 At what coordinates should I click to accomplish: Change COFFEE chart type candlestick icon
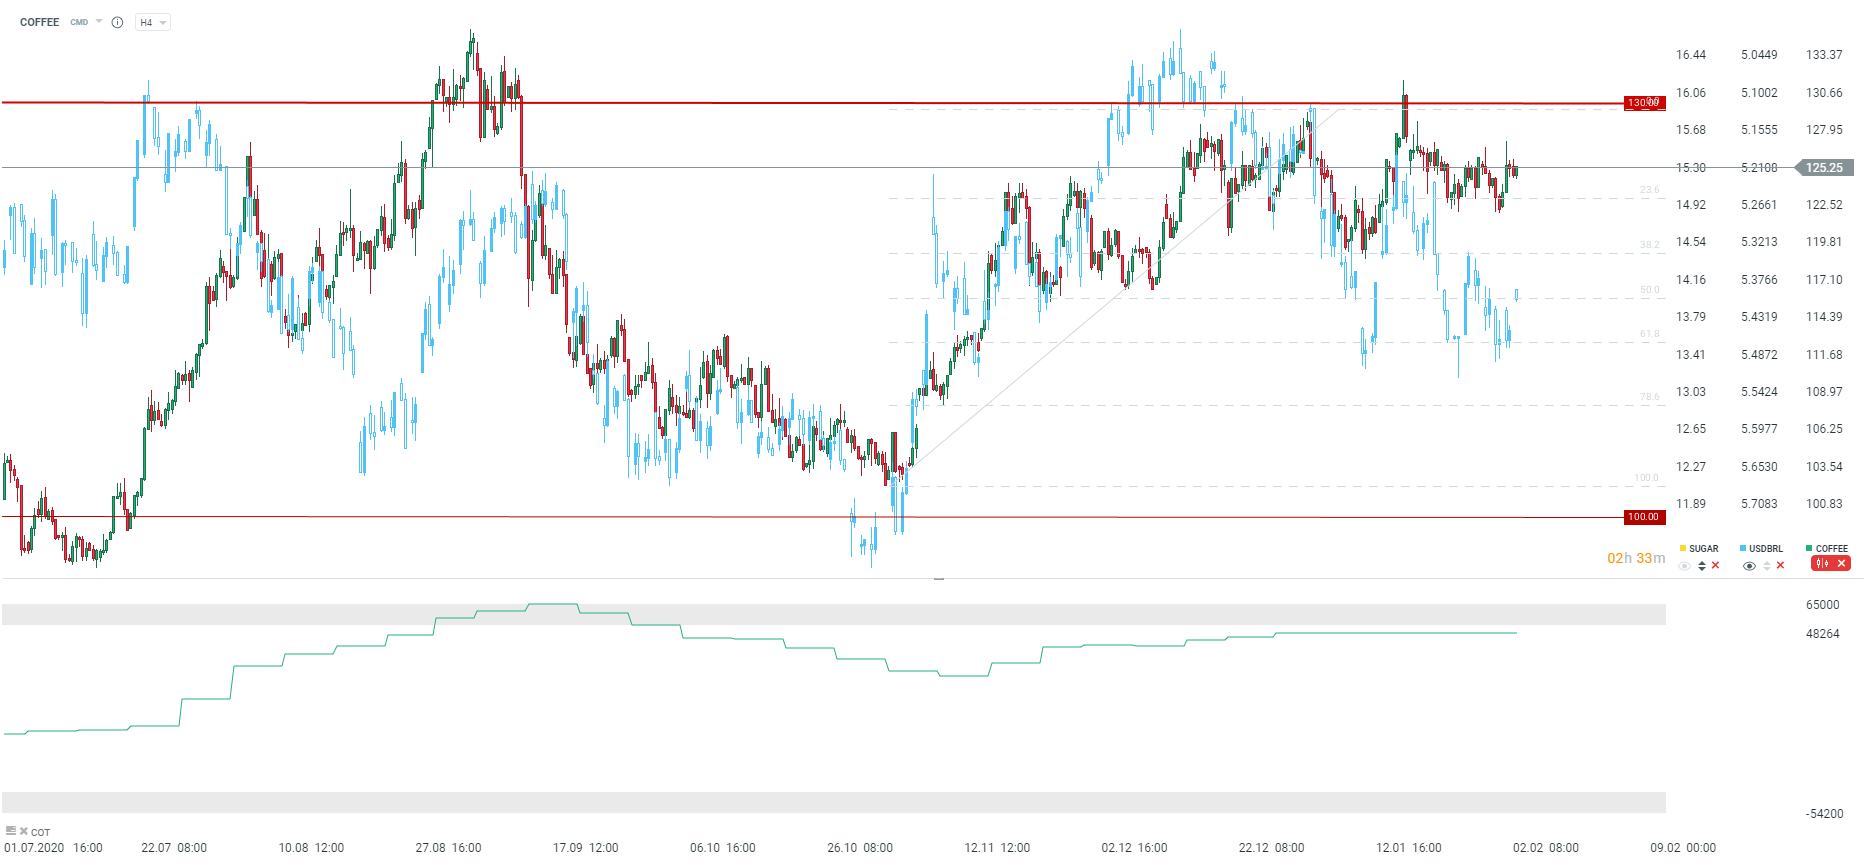(1823, 564)
